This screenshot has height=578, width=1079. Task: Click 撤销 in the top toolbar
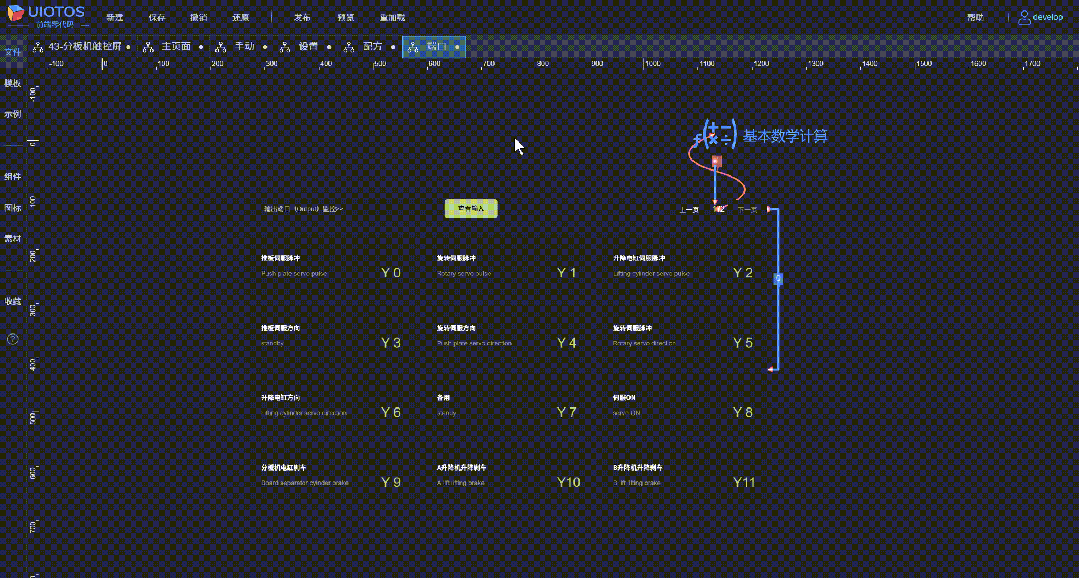[199, 17]
